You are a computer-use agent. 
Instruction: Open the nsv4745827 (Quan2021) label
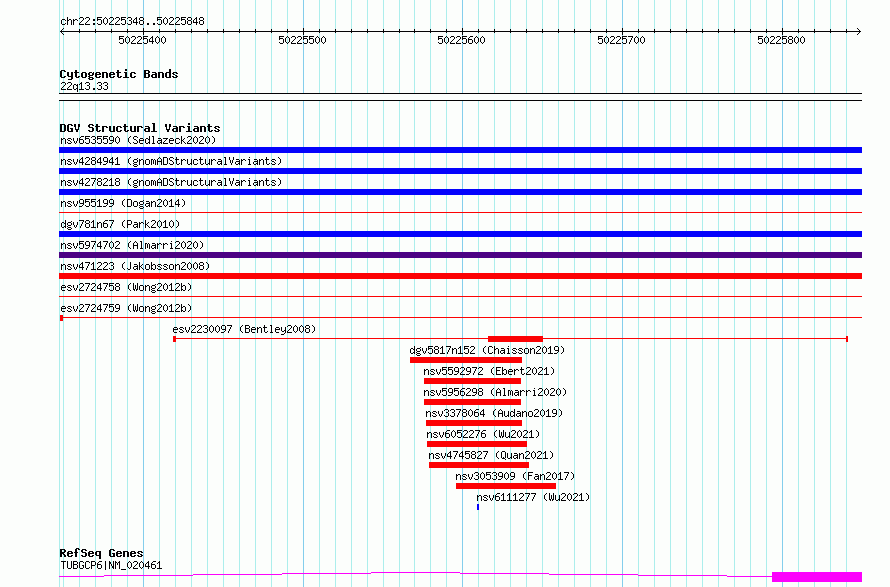click(x=491, y=455)
